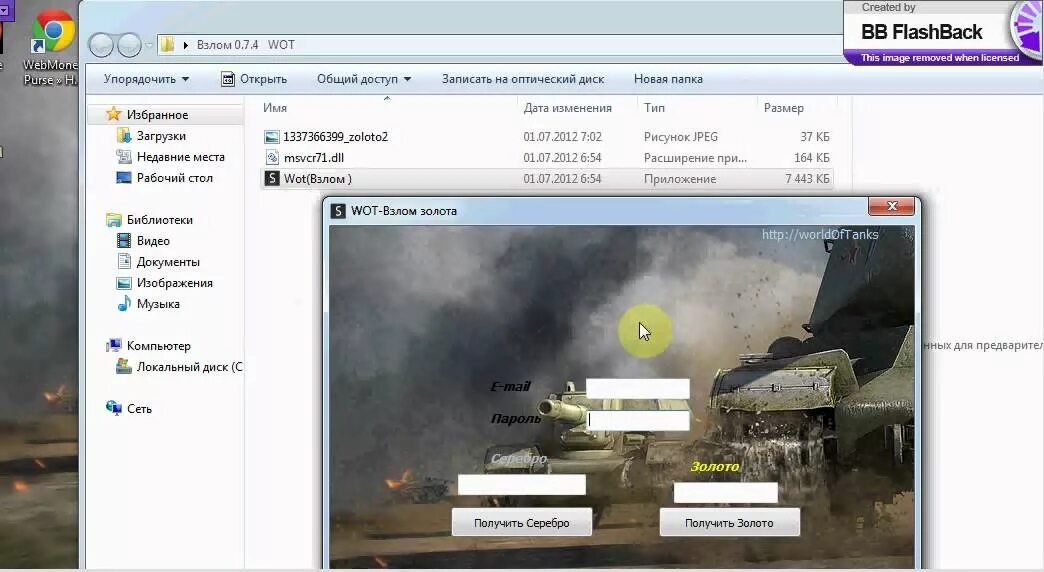The image size is (1044, 572).
Task: Click the 7 443 КБ size cell
Action: coord(807,179)
